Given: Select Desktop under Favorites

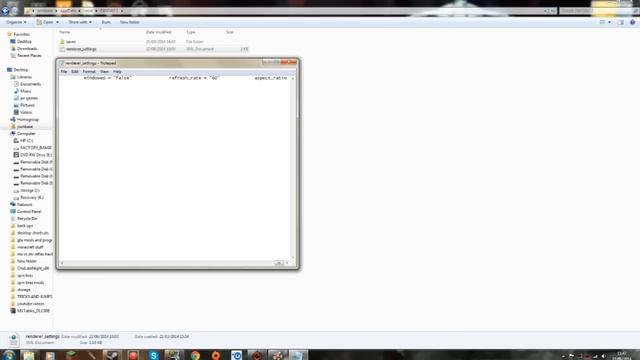Looking at the screenshot, I should pyautogui.click(x=24, y=42).
